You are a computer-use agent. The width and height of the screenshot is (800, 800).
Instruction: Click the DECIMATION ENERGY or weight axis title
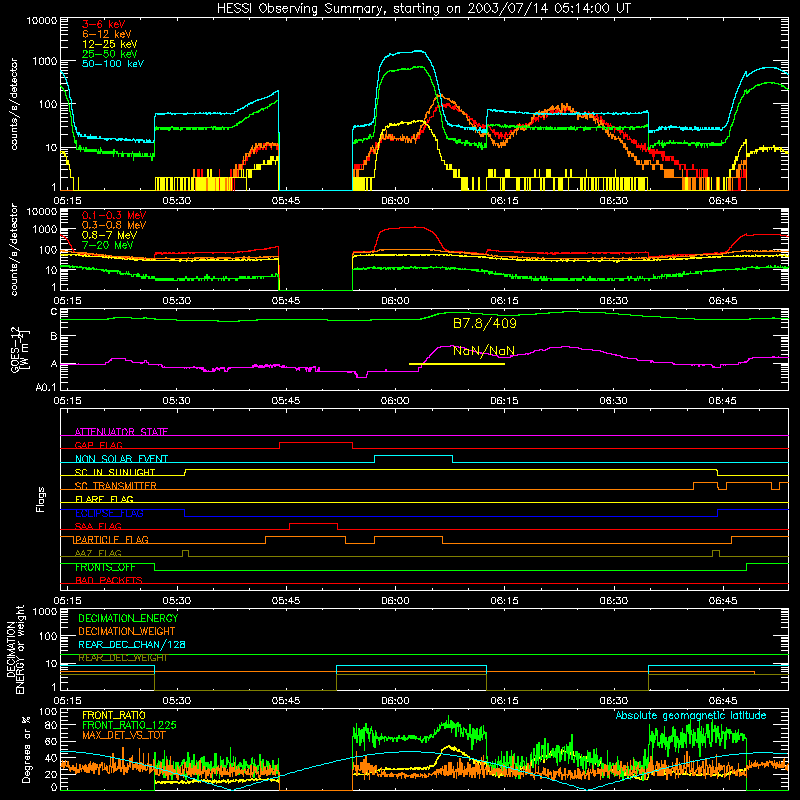click(15, 649)
